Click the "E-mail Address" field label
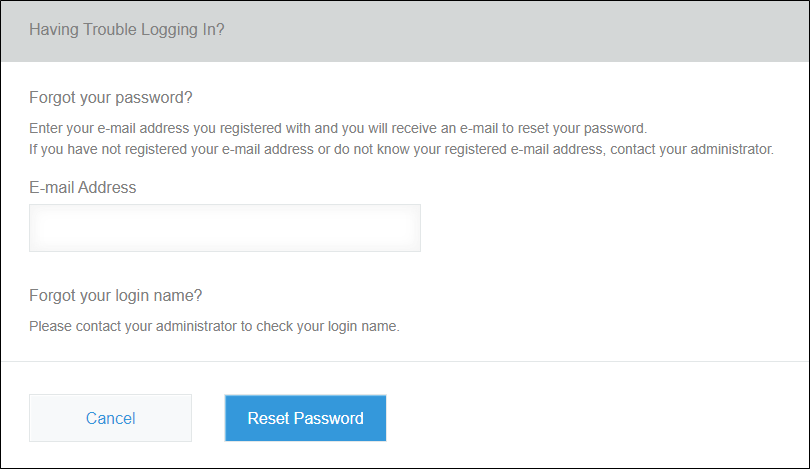This screenshot has width=810, height=469. (x=82, y=187)
